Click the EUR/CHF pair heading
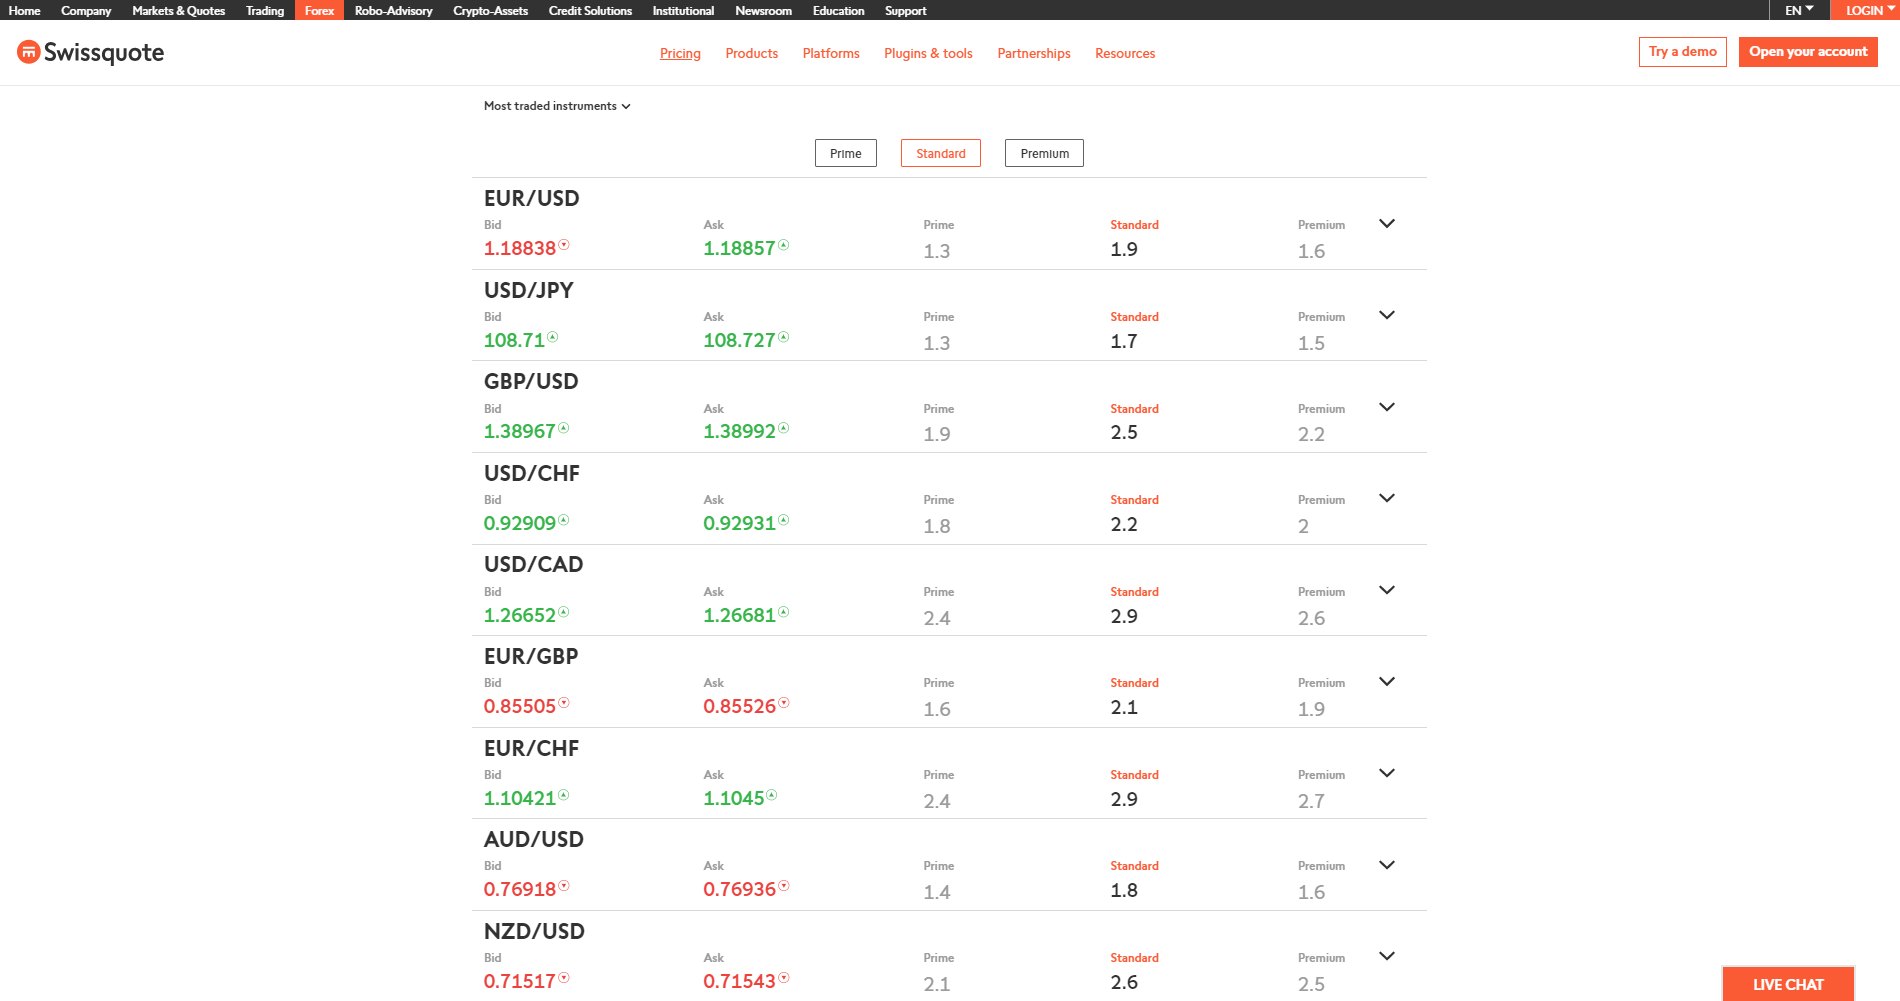Viewport: 1900px width, 1001px height. 532,748
